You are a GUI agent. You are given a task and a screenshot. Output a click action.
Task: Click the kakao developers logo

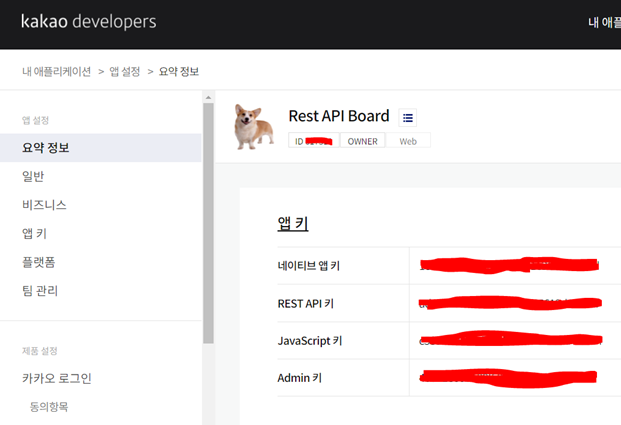(88, 22)
